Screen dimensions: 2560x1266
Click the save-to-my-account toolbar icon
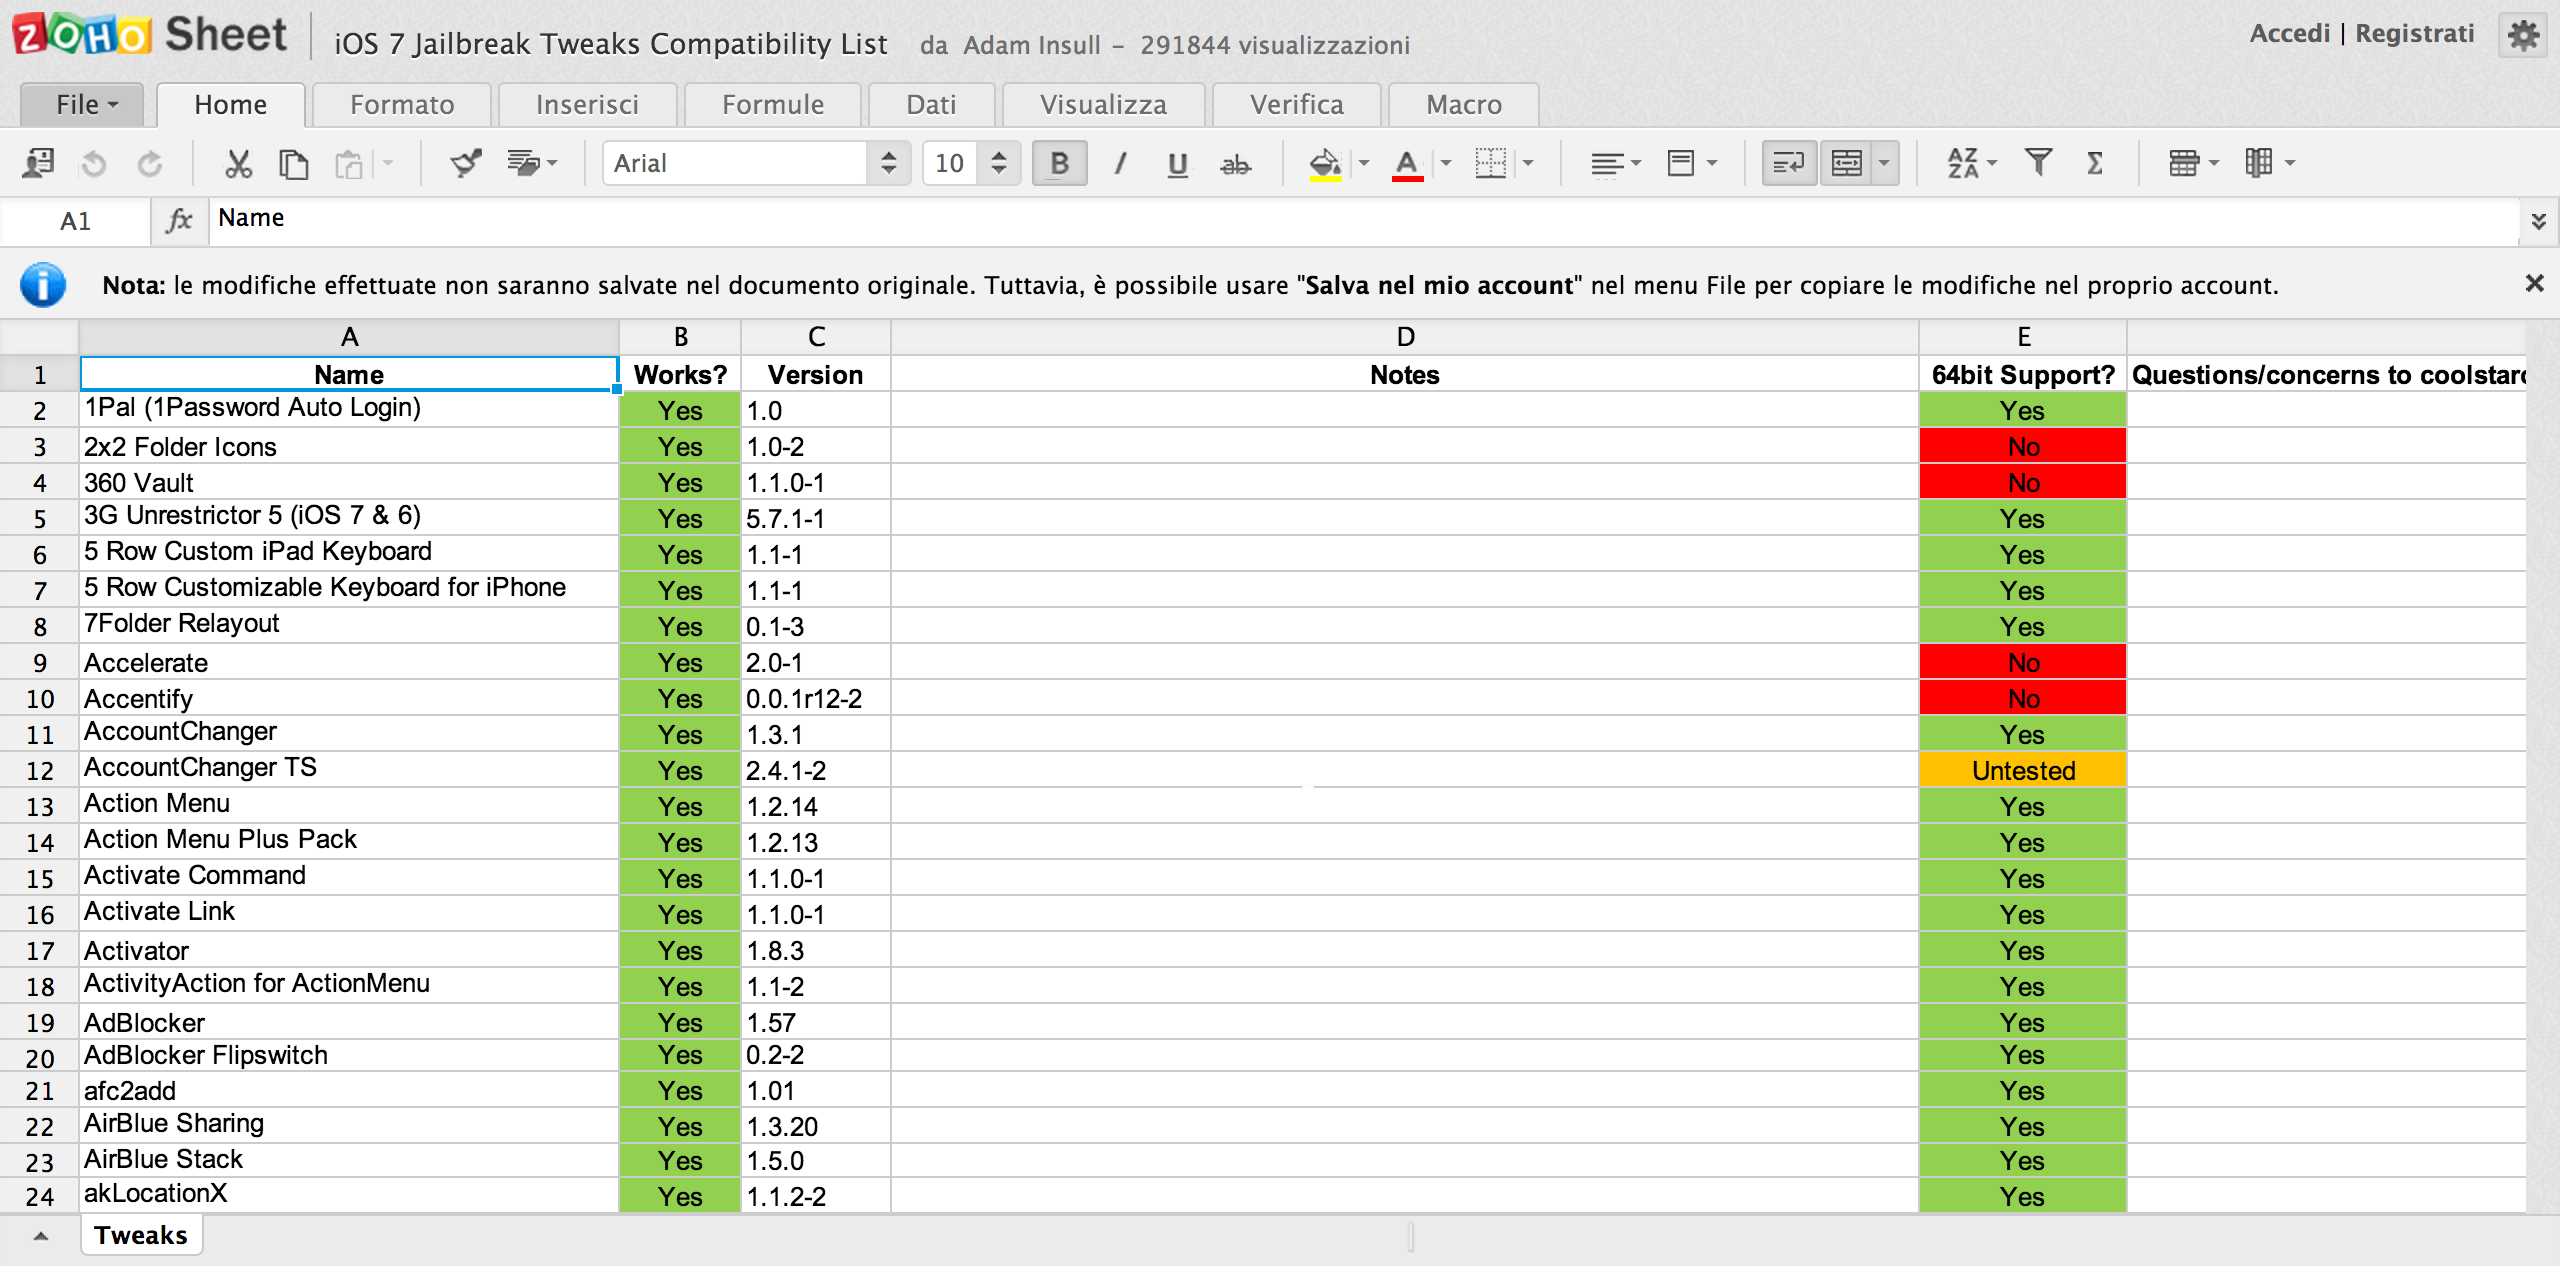point(38,163)
